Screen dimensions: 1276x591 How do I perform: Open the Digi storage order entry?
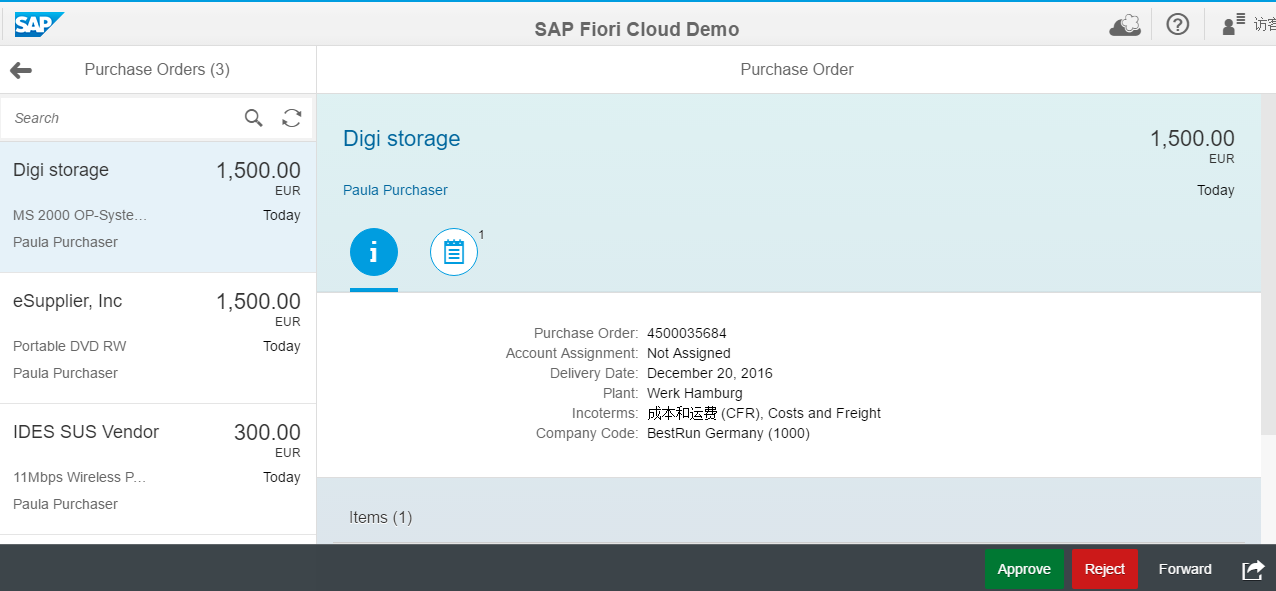click(157, 203)
